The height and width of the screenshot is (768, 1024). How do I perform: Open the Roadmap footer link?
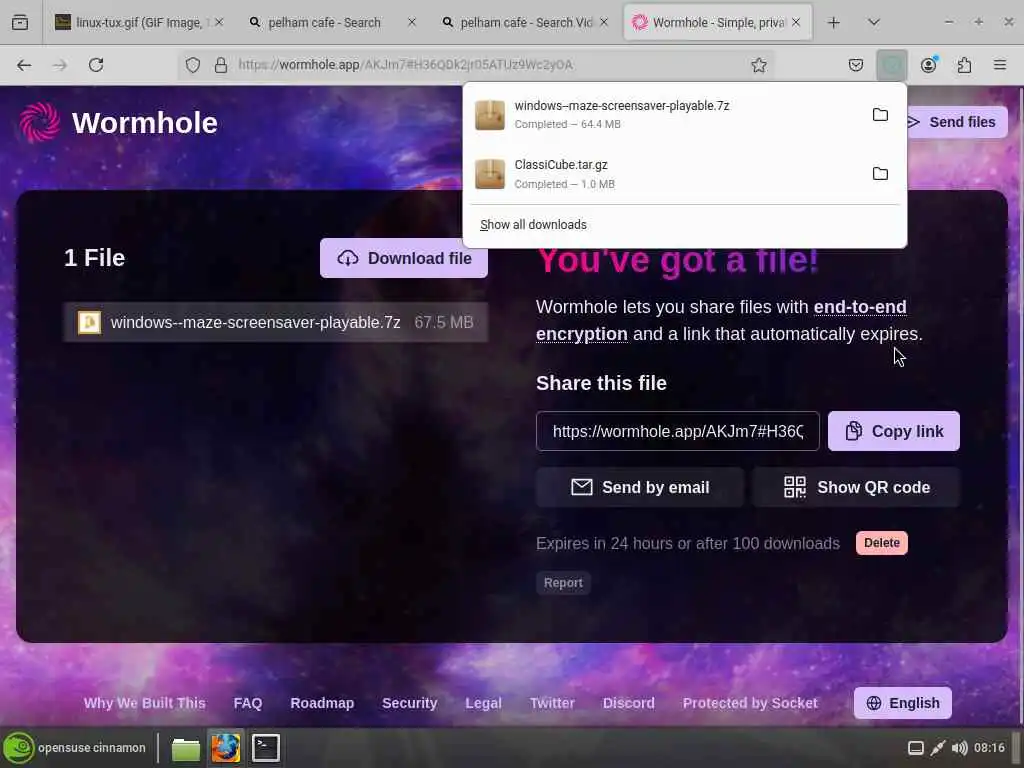point(322,703)
